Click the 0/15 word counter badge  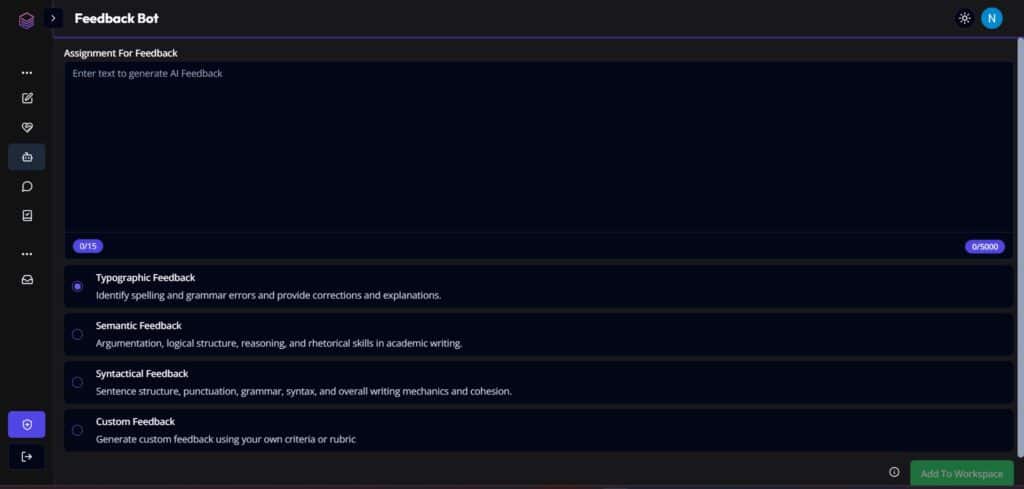88,246
